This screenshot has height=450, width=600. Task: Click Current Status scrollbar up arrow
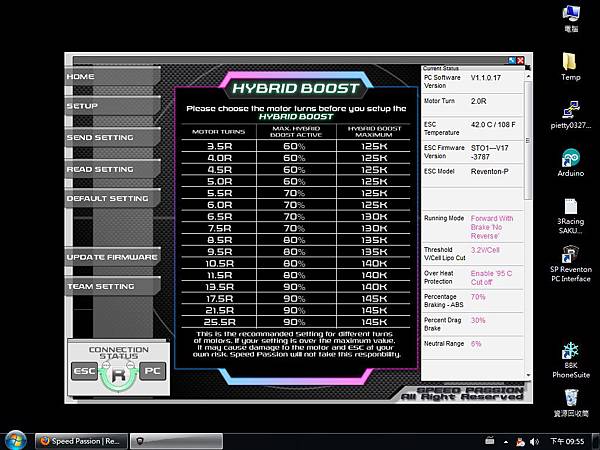(528, 77)
